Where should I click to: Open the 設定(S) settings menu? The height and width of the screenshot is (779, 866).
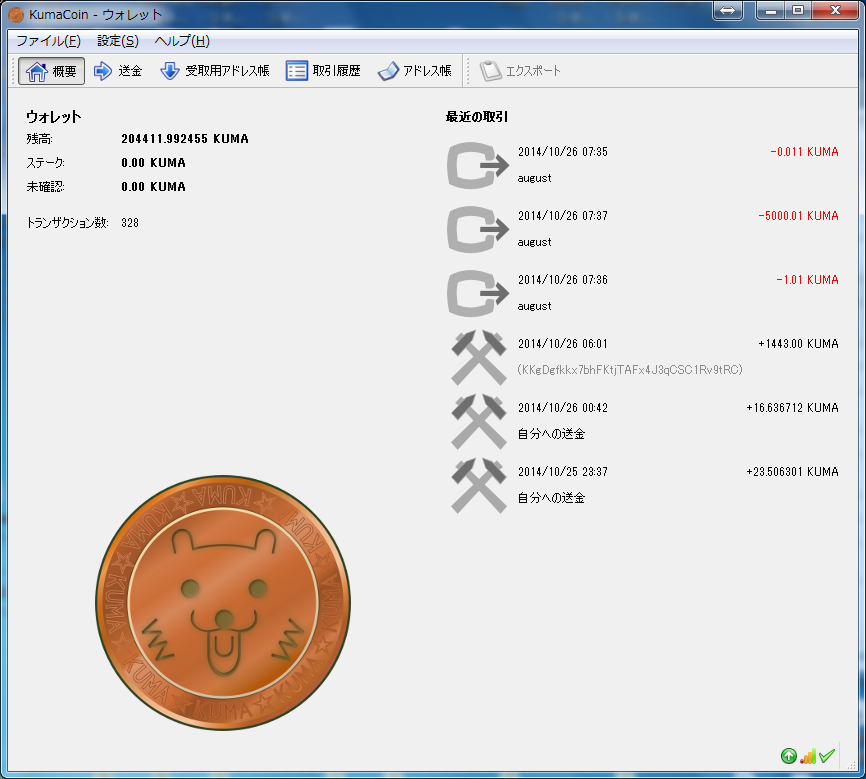[x=118, y=41]
